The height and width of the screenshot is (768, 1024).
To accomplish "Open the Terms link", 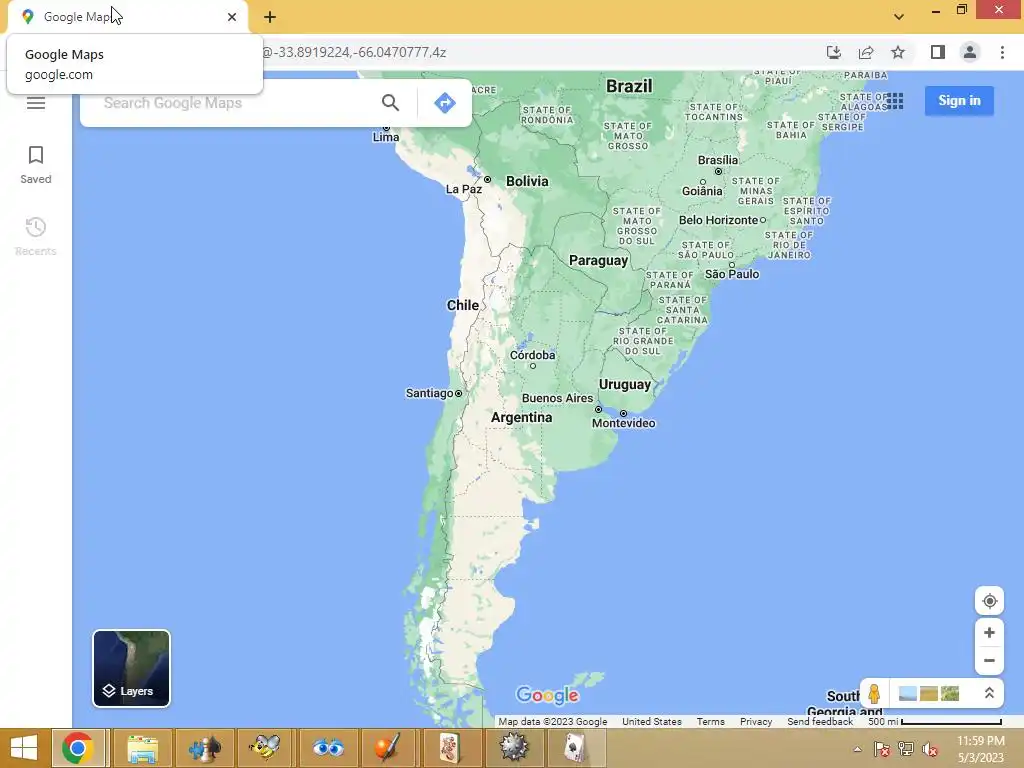I will tap(711, 722).
